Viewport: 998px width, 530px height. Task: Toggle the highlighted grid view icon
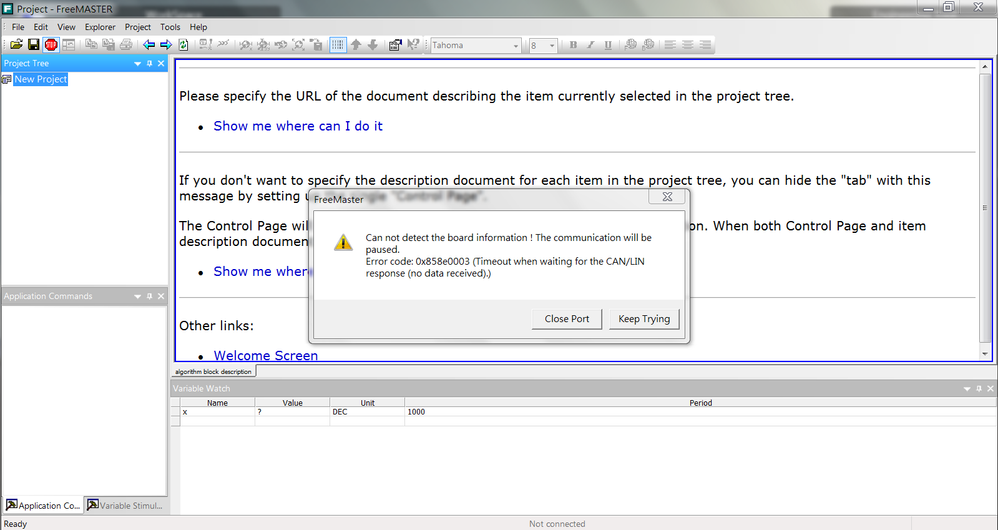(338, 45)
